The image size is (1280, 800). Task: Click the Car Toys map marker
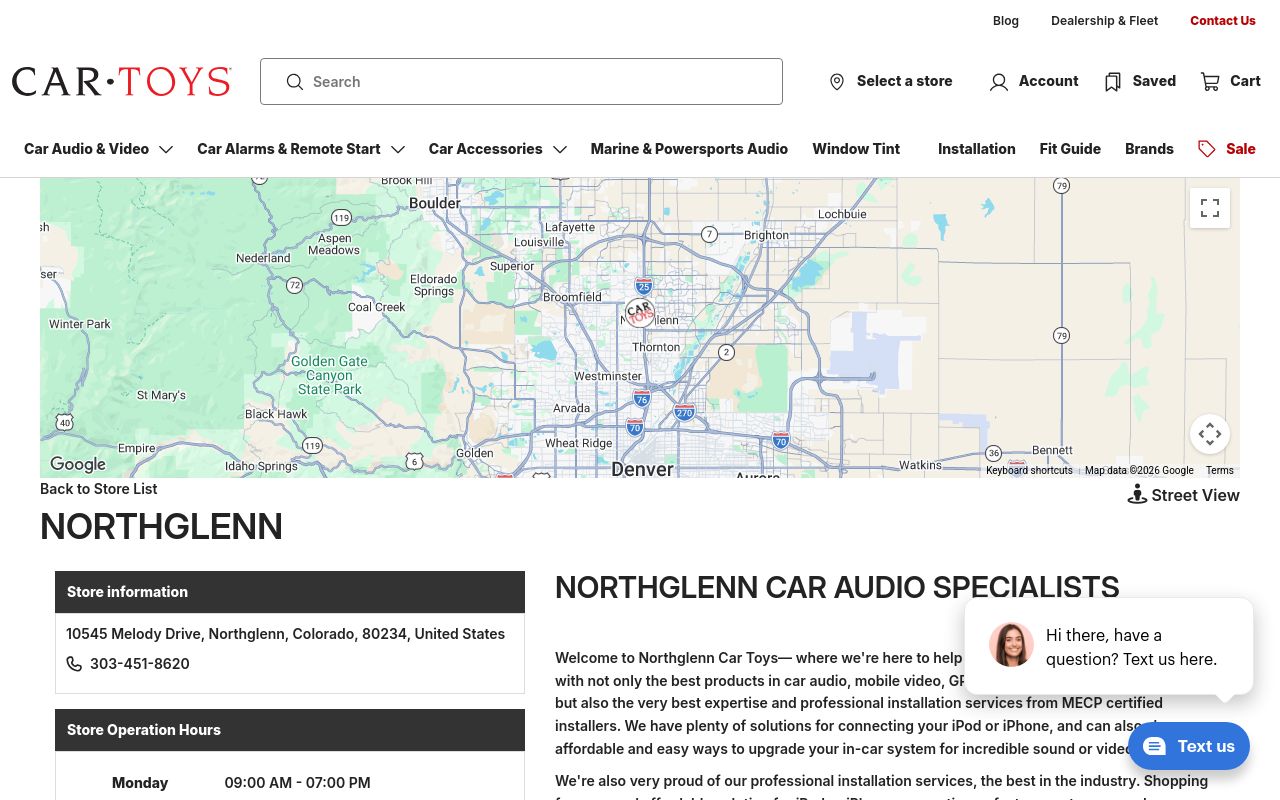(640, 312)
